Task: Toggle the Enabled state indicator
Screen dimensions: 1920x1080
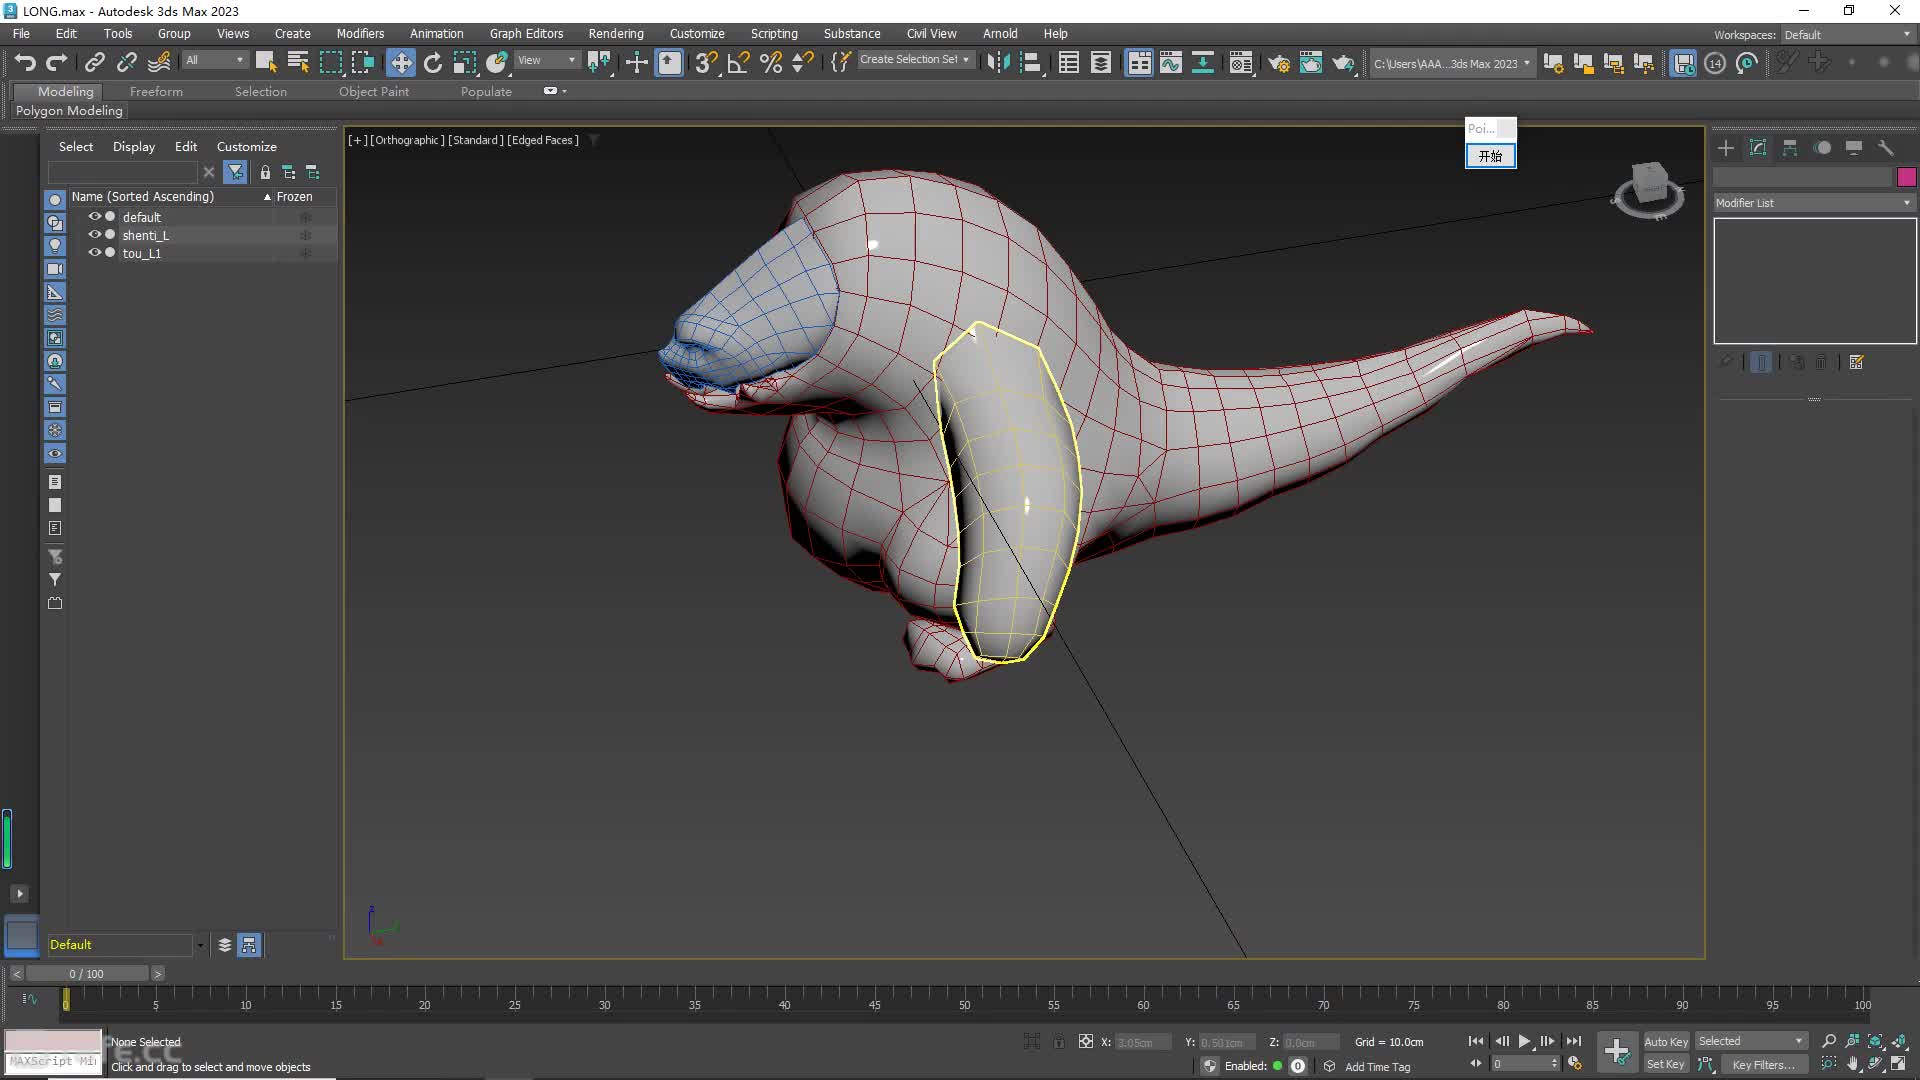Action: [x=1277, y=1066]
